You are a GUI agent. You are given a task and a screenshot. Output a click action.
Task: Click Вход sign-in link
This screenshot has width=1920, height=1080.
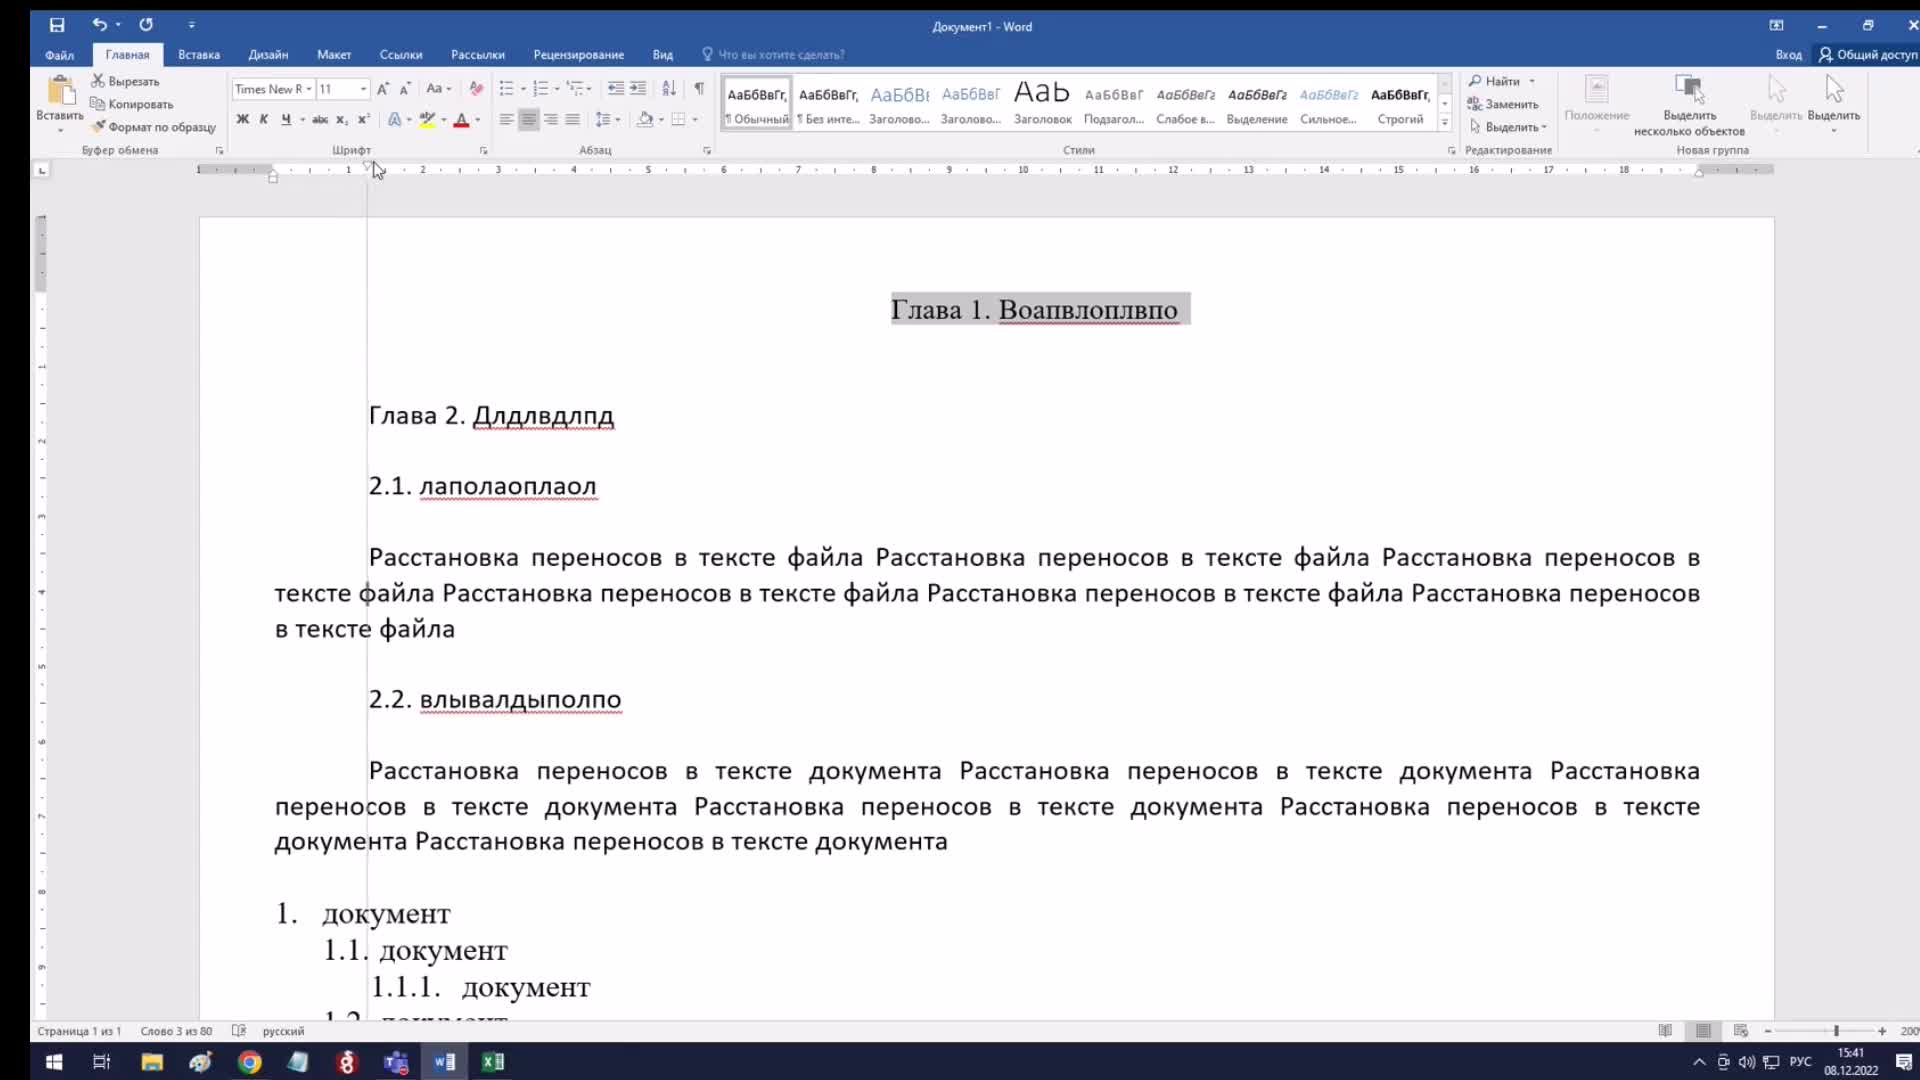click(1788, 55)
